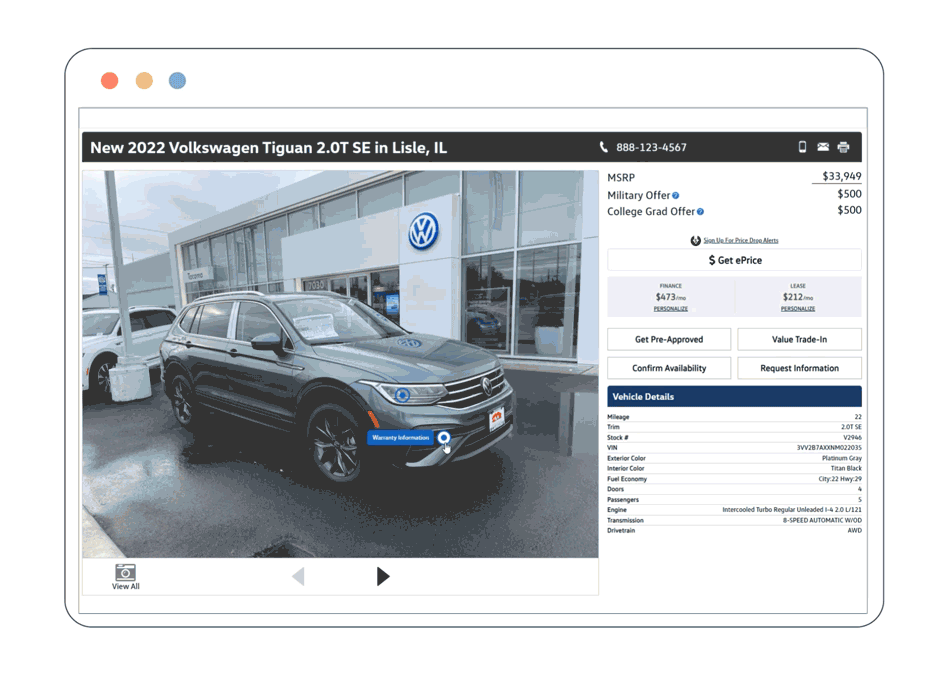
Task: Click the Drivetrain AWD value
Action: (854, 530)
